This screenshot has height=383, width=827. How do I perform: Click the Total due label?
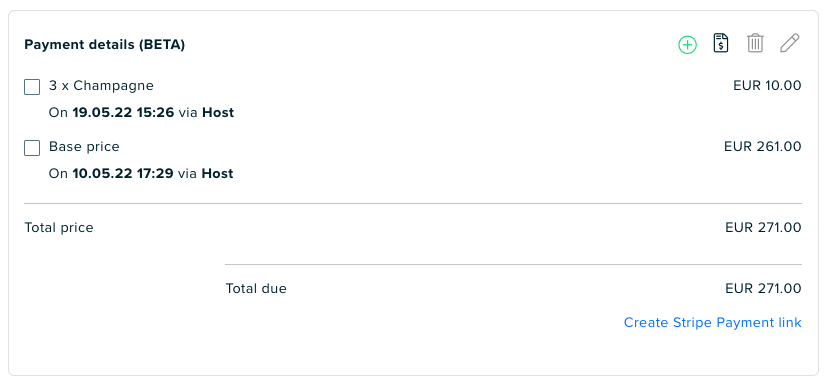click(x=256, y=289)
